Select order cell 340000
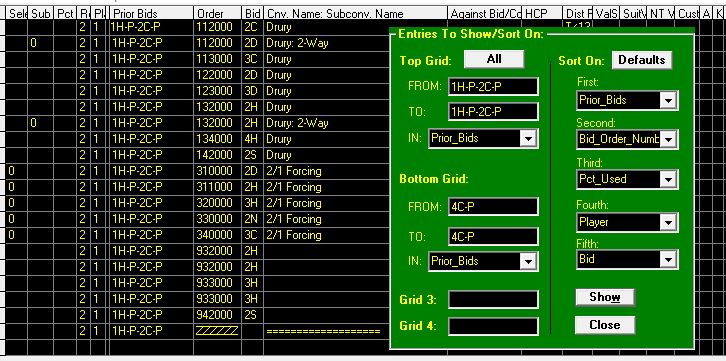Screen dimensions: 726x361 coord(218,235)
